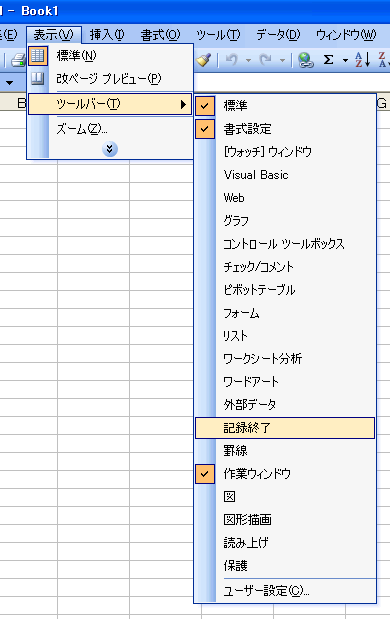Click the Sort Ascending A-Z icon
The image size is (390, 619).
[362, 60]
